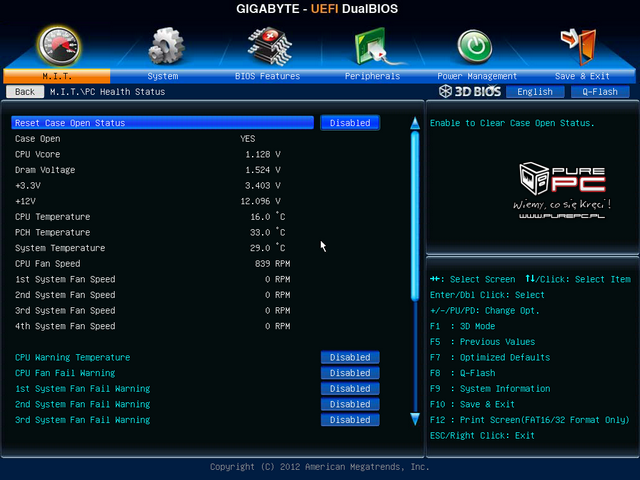The height and width of the screenshot is (480, 640).
Task: Click the scroll down arrow
Action: point(415,419)
